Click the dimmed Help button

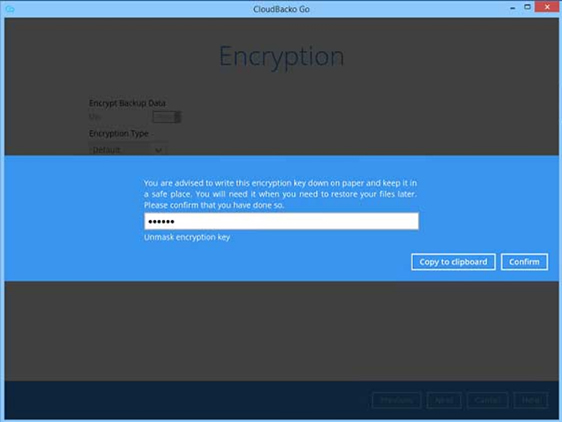[531, 400]
